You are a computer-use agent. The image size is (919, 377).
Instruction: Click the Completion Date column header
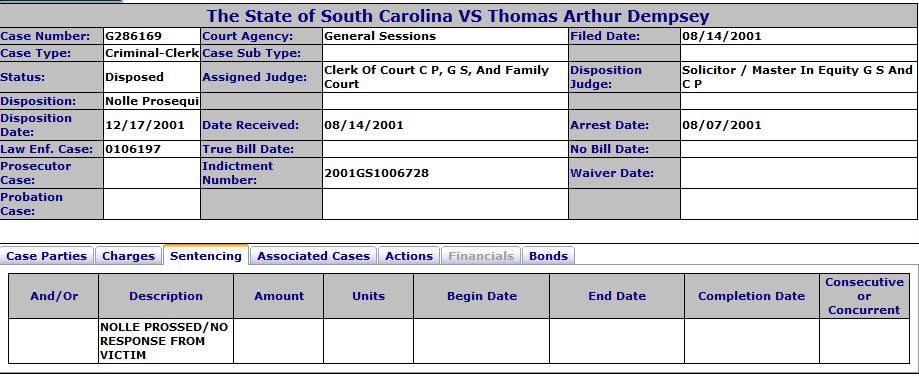pos(751,296)
